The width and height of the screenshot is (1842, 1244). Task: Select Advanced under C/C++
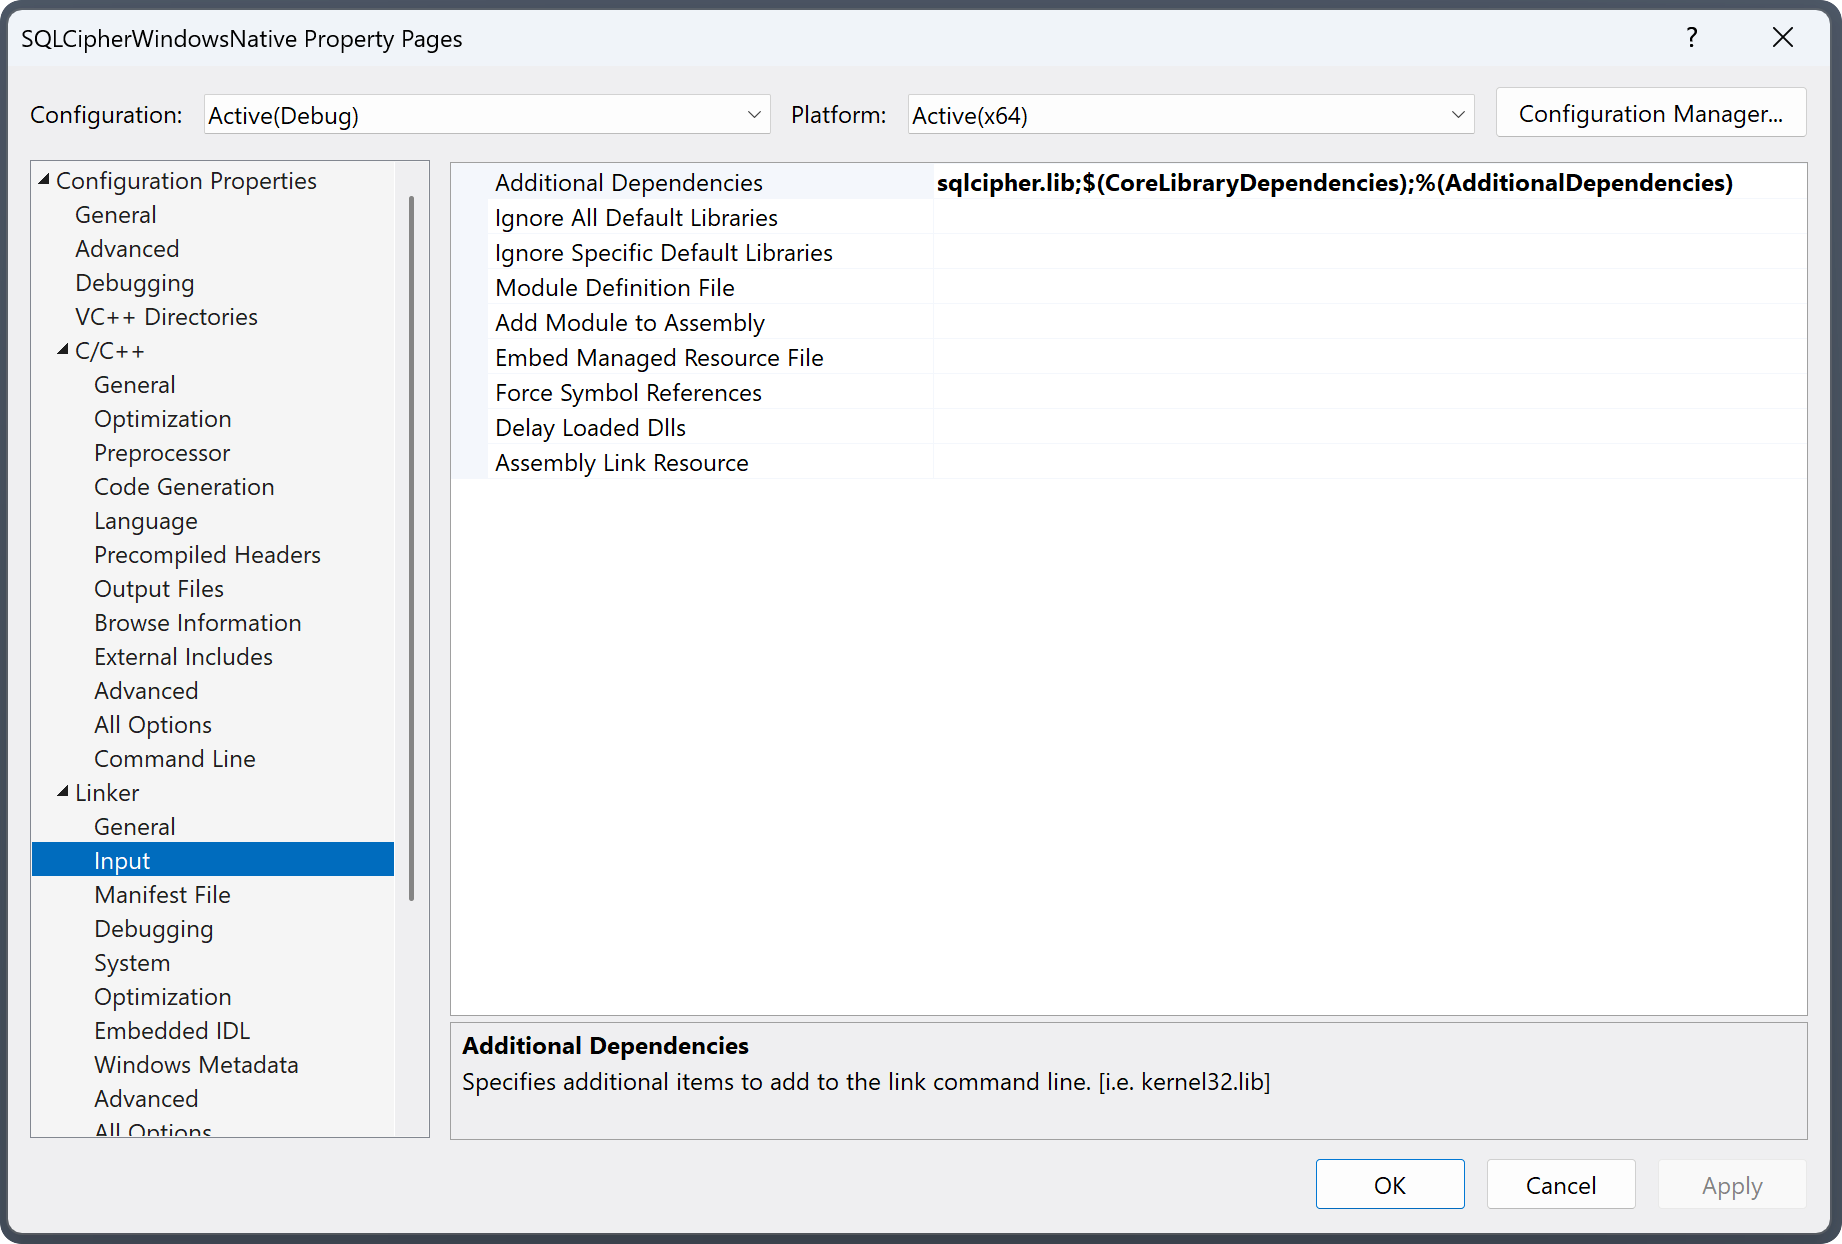(x=146, y=691)
